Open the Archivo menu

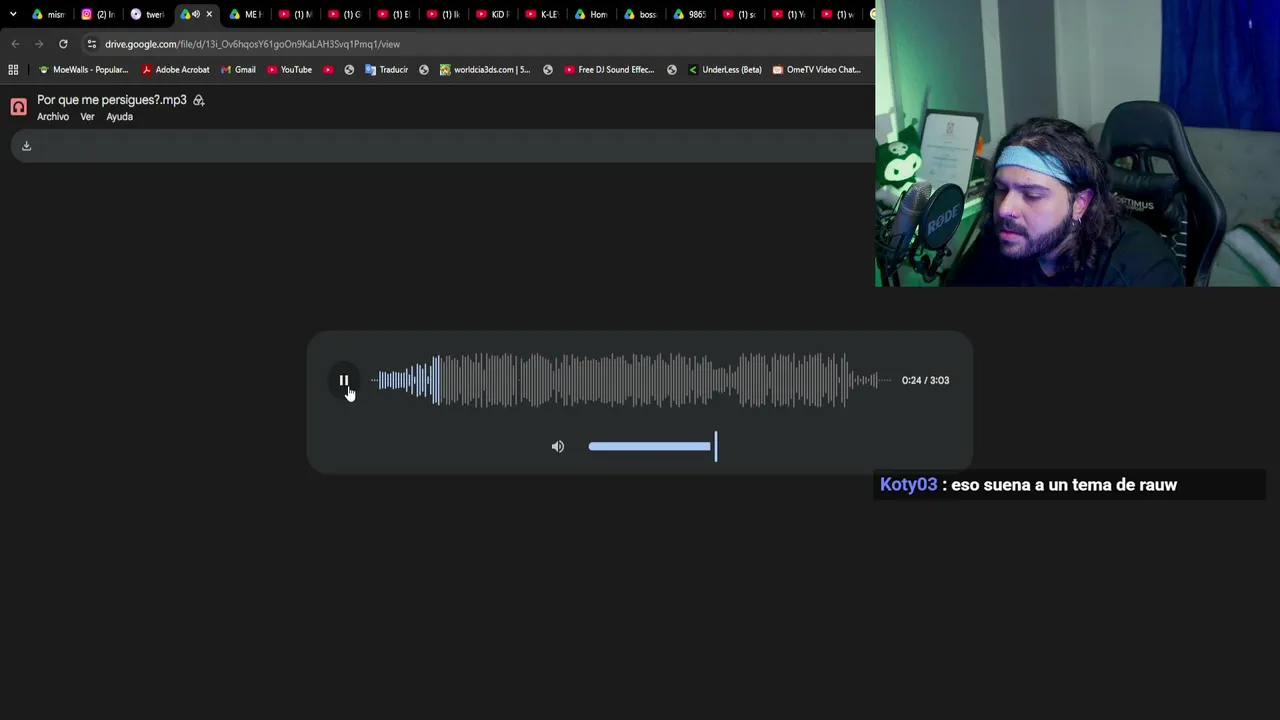(53, 117)
